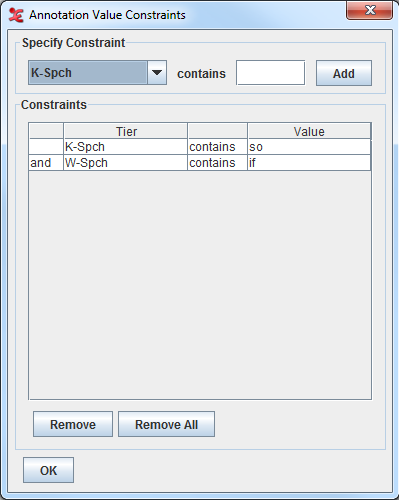Select the W-Spch tier cell in table
The width and height of the screenshot is (399, 500).
click(x=126, y=163)
